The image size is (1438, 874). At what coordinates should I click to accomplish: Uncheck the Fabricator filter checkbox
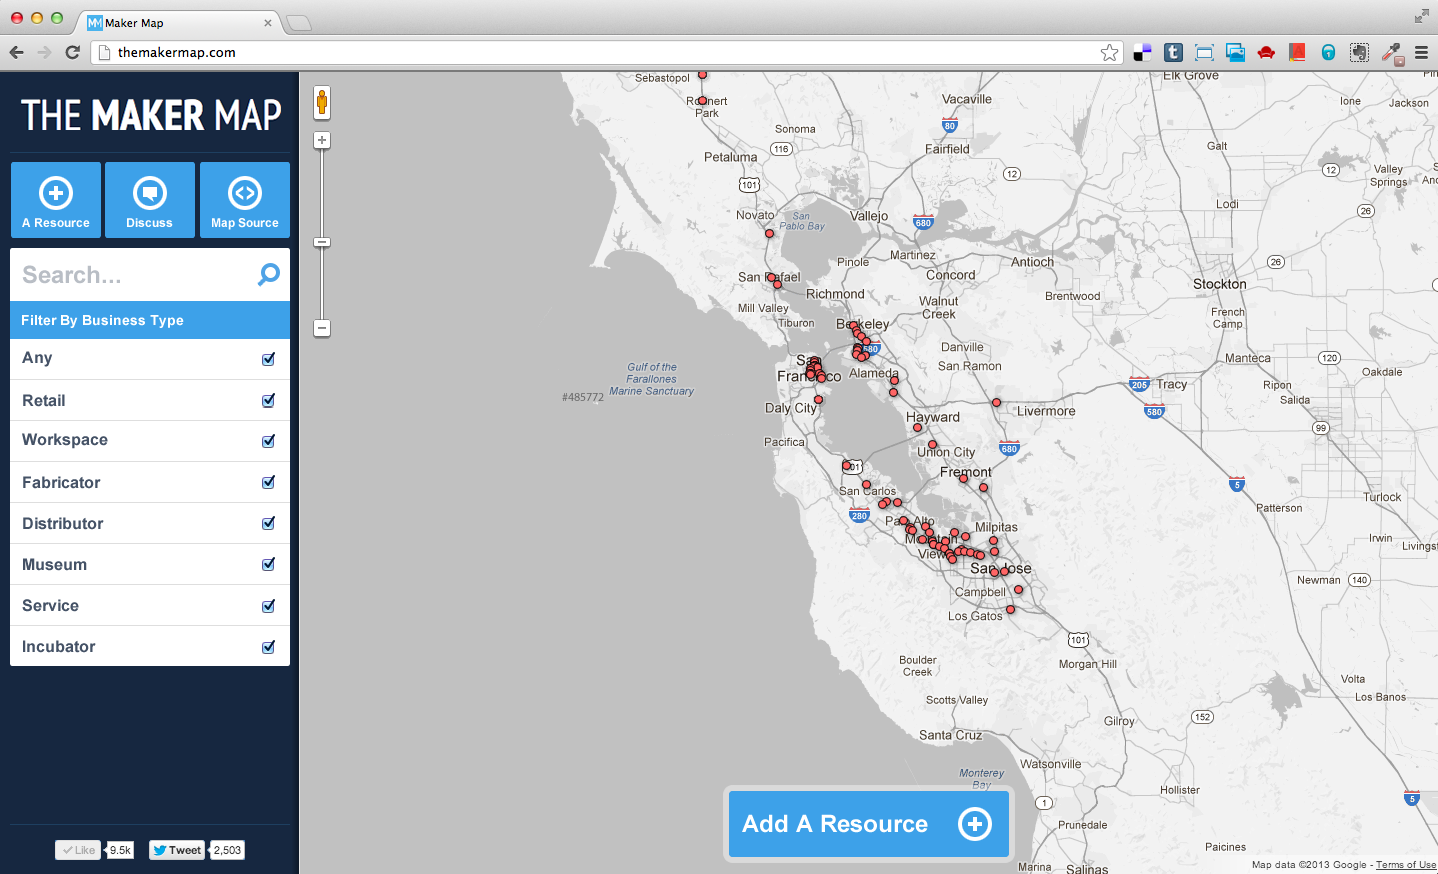click(x=268, y=482)
